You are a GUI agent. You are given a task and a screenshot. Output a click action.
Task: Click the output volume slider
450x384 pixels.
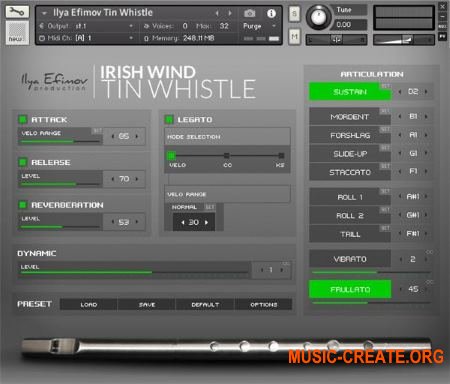coord(404,40)
